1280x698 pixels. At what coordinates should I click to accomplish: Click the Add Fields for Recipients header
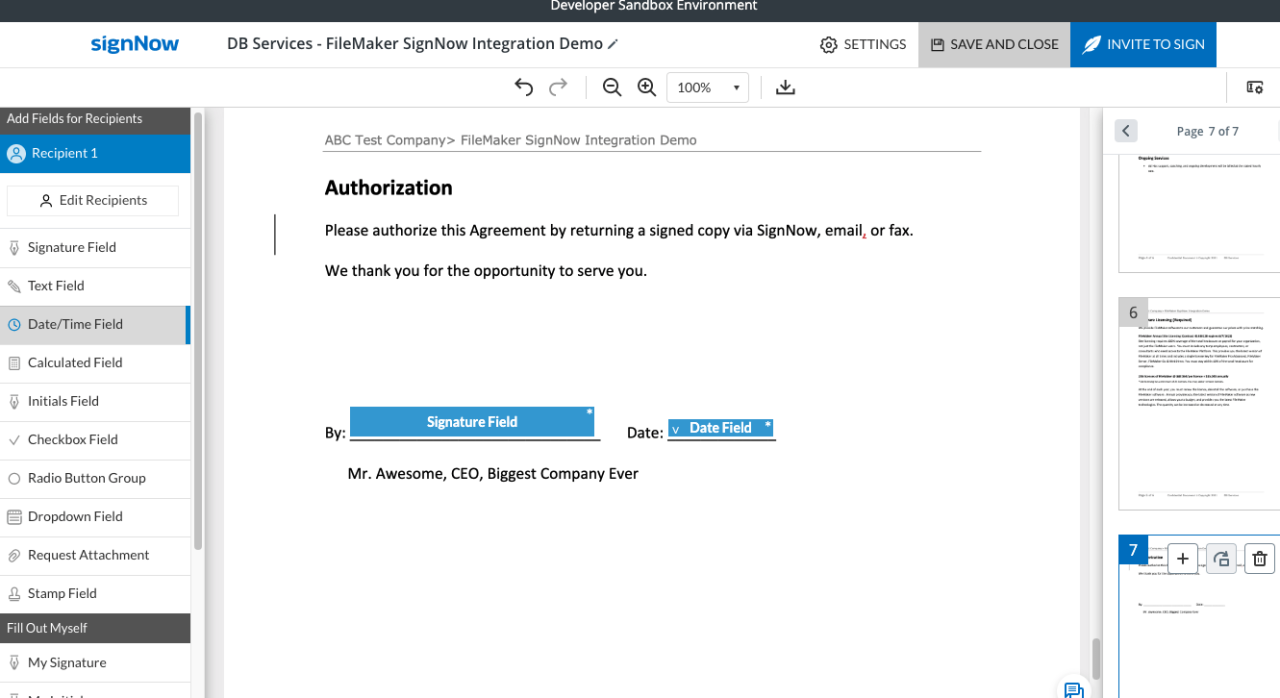(95, 119)
